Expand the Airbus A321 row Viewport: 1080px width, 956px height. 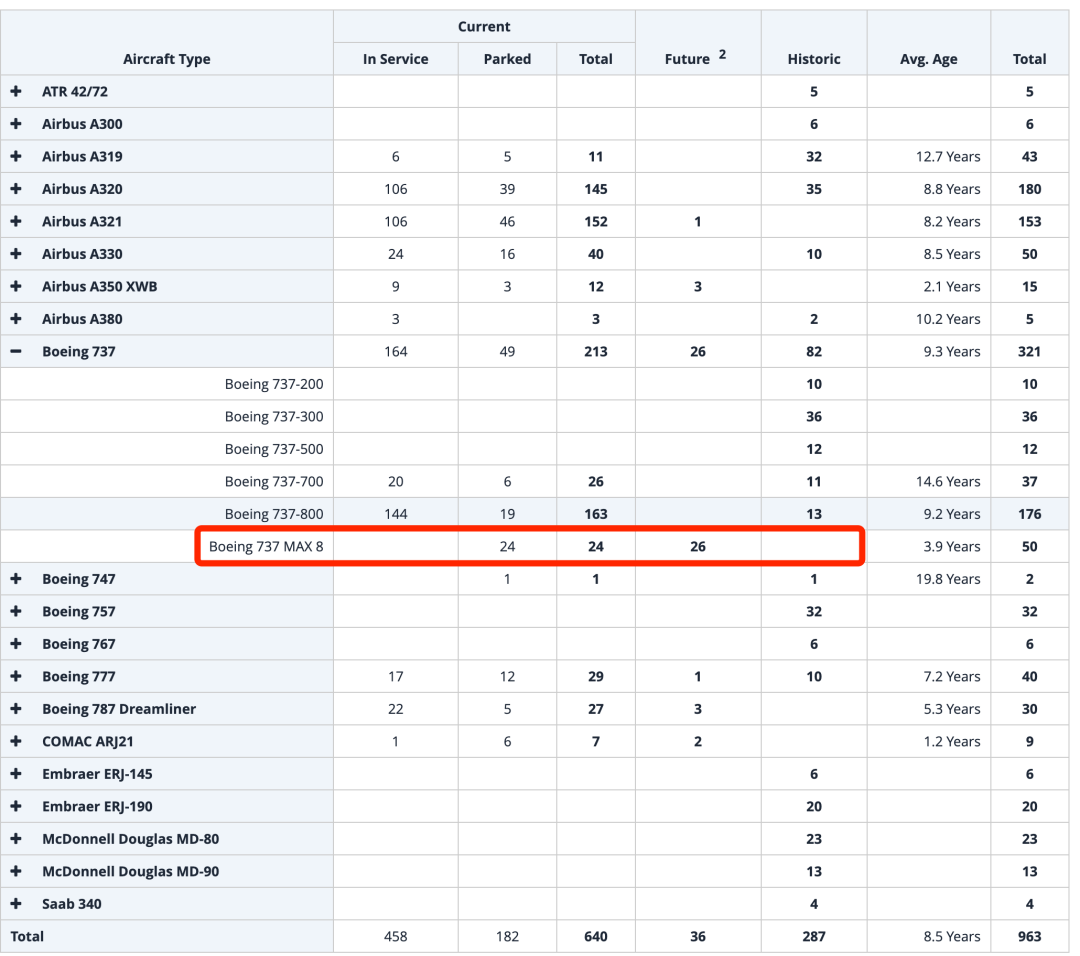(16, 221)
